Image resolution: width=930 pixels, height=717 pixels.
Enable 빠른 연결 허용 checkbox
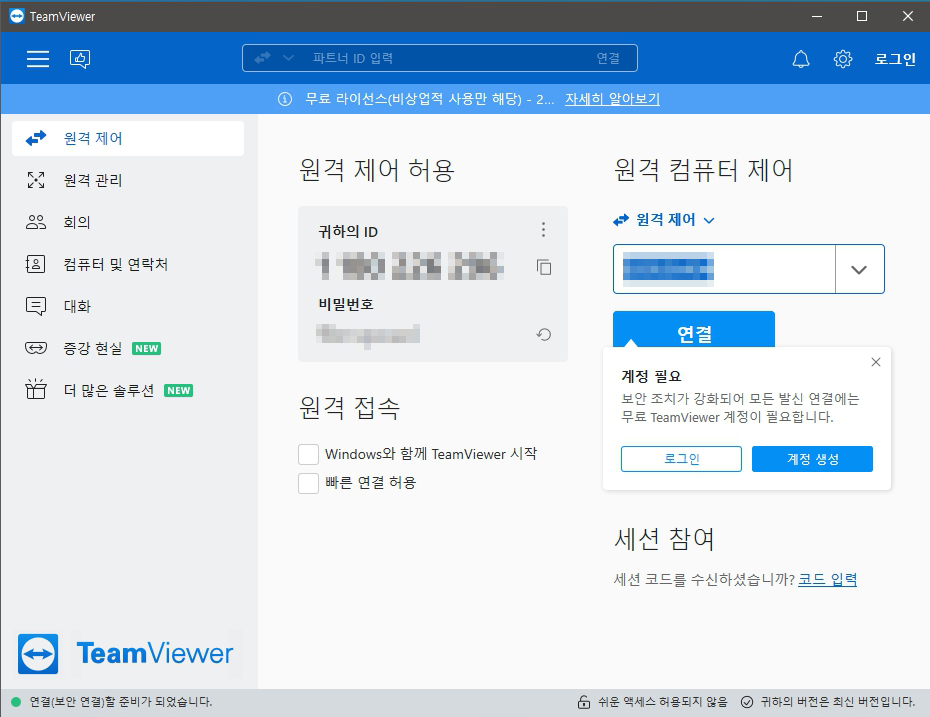[x=308, y=483]
